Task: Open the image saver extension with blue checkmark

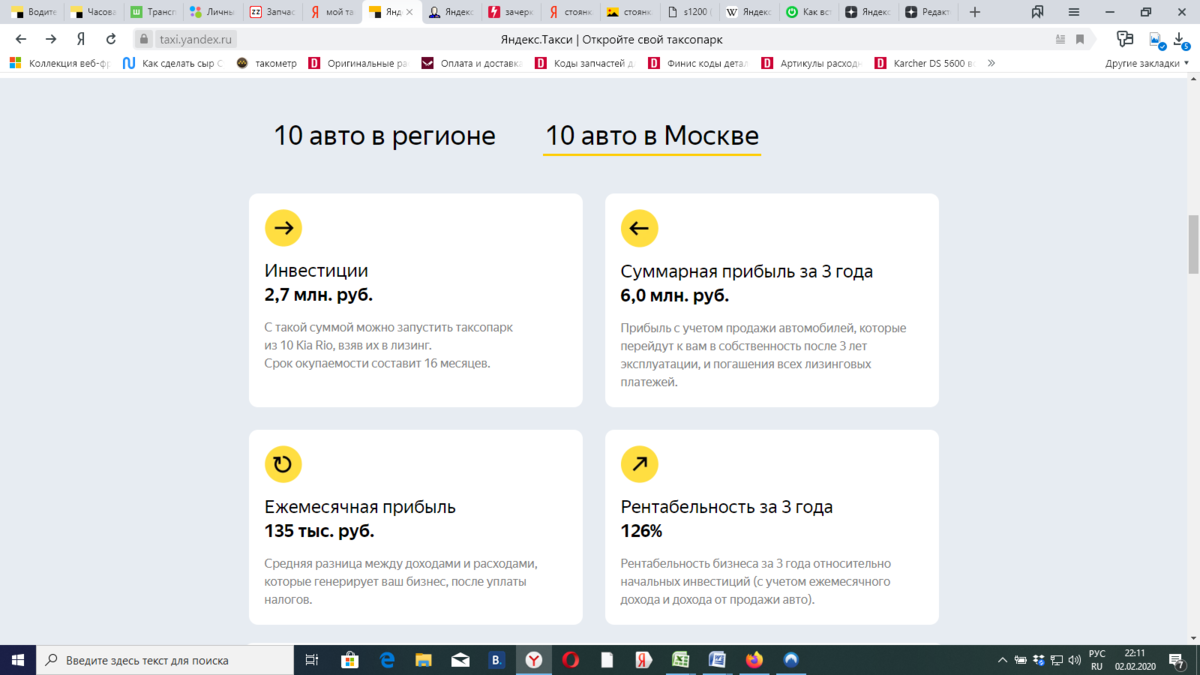Action: click(x=1157, y=40)
